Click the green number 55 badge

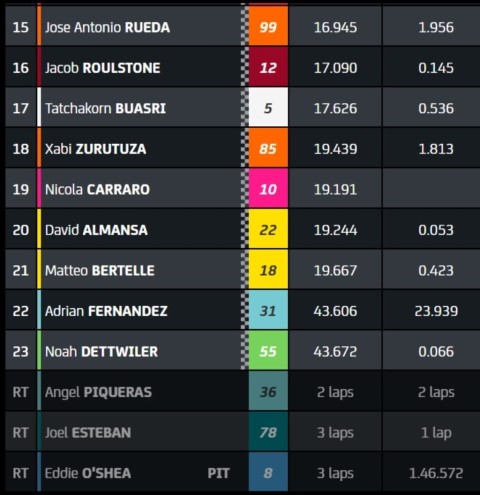[268, 351]
